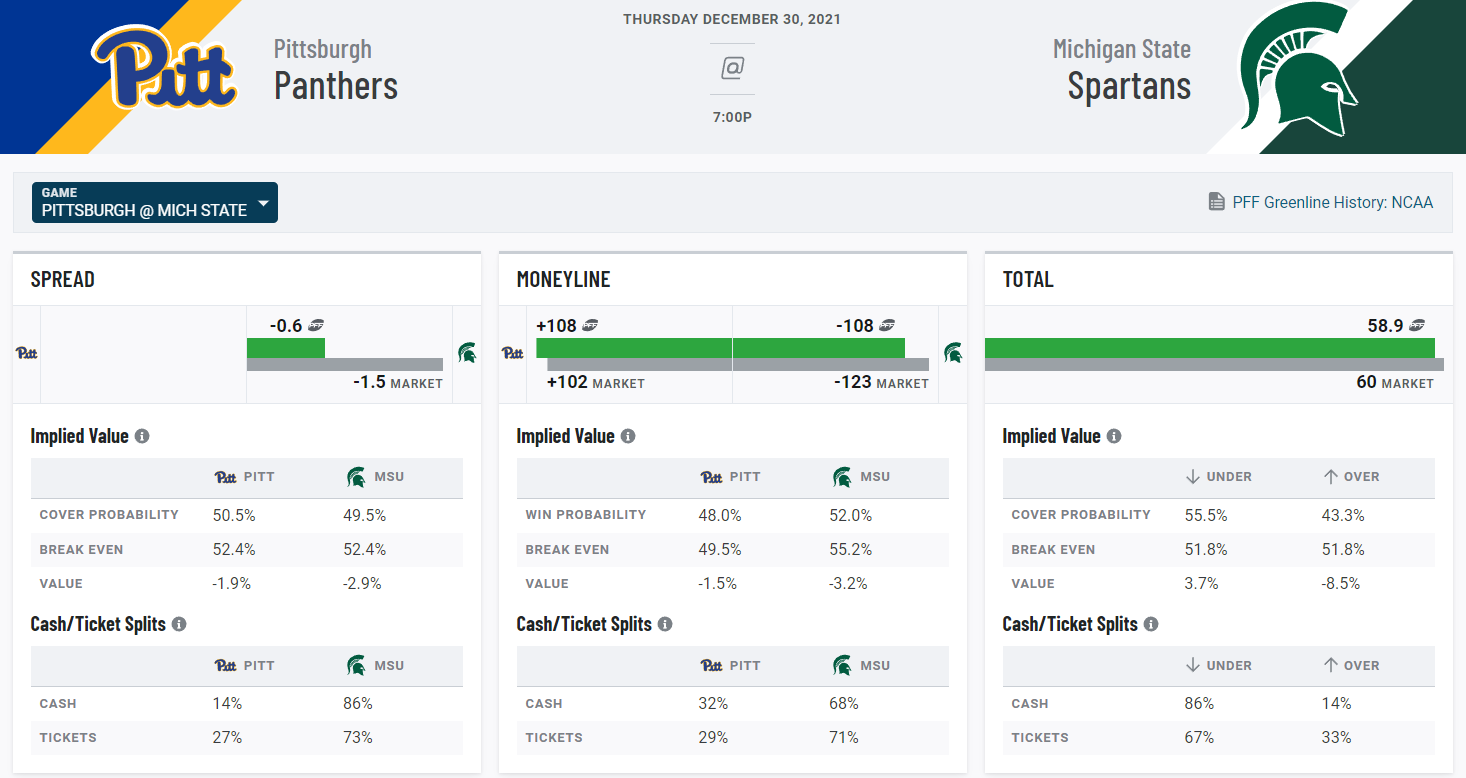Click info icon next to Total Implied Value
Viewport: 1466px width, 778px height.
(x=1114, y=436)
